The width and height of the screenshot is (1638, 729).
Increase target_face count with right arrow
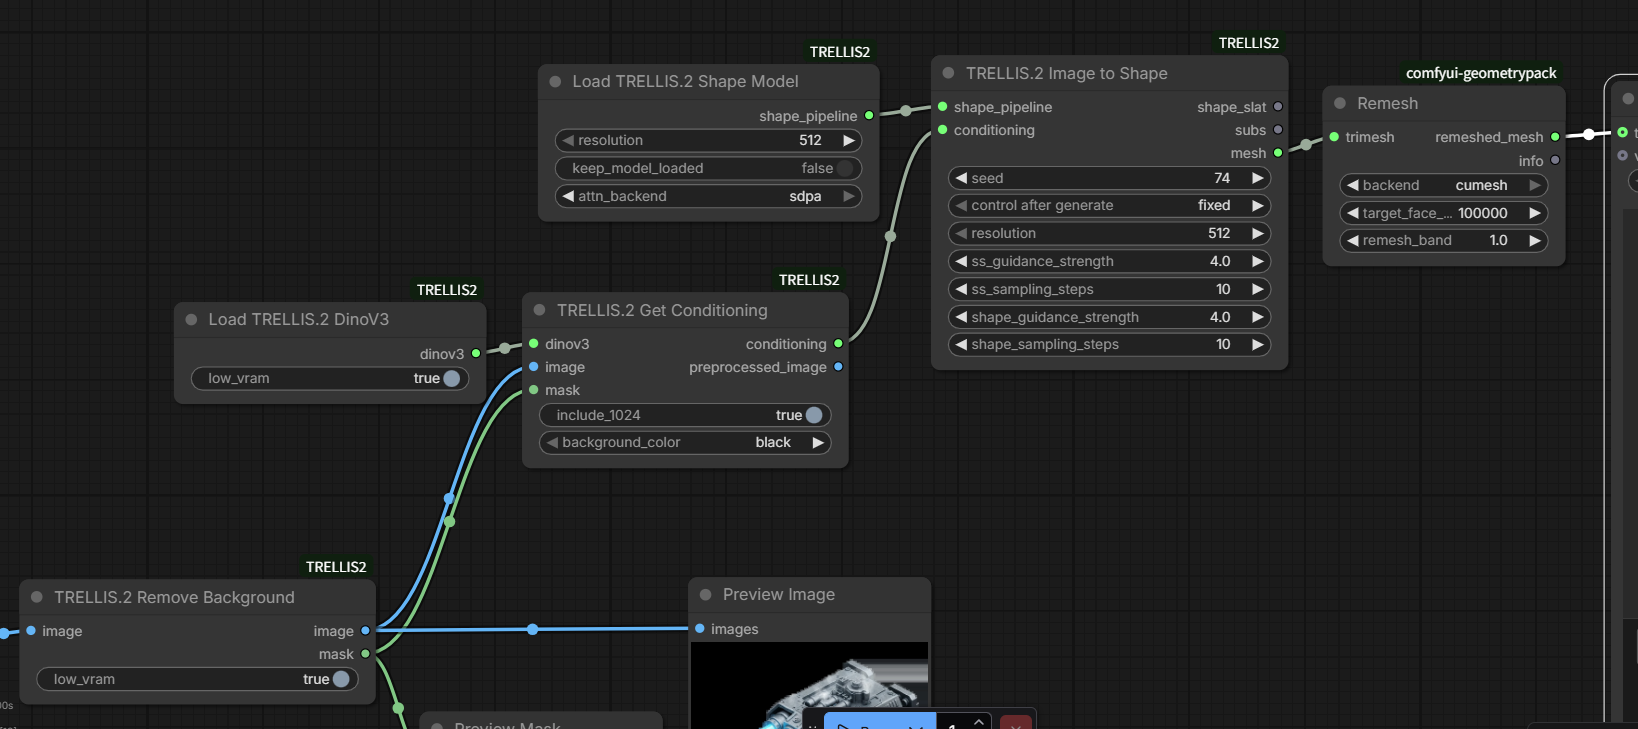(x=1535, y=213)
